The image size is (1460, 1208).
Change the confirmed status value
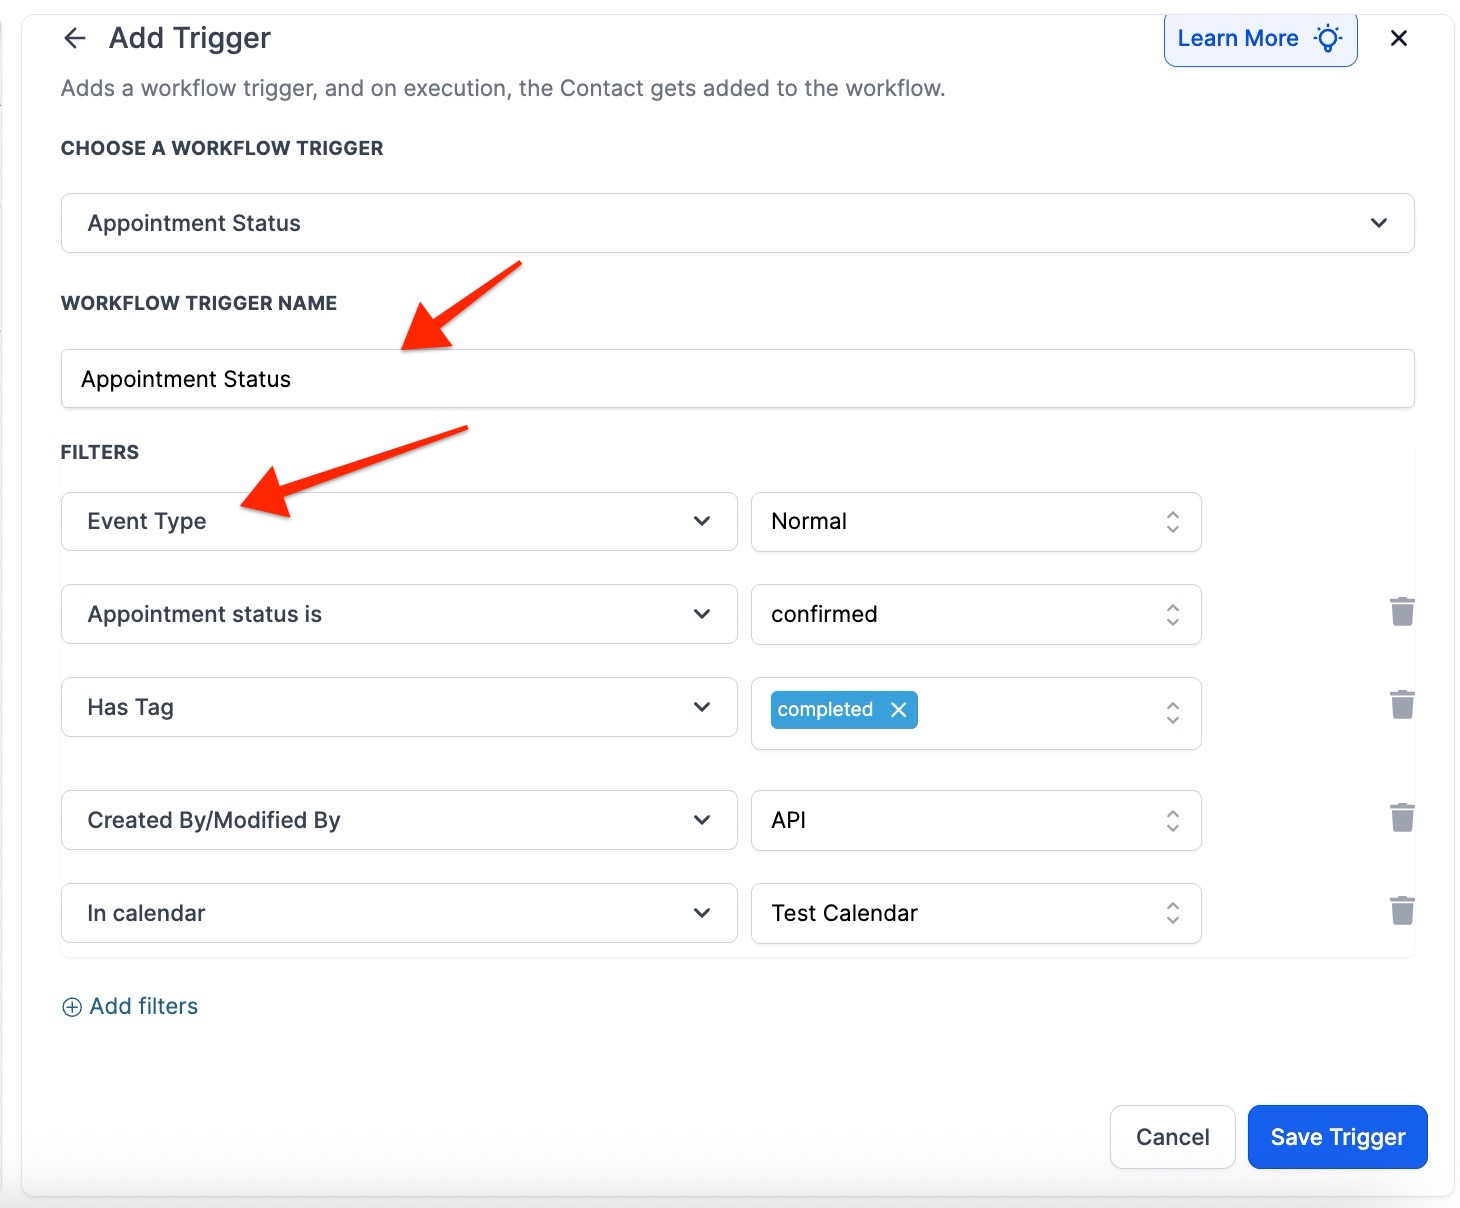(975, 614)
